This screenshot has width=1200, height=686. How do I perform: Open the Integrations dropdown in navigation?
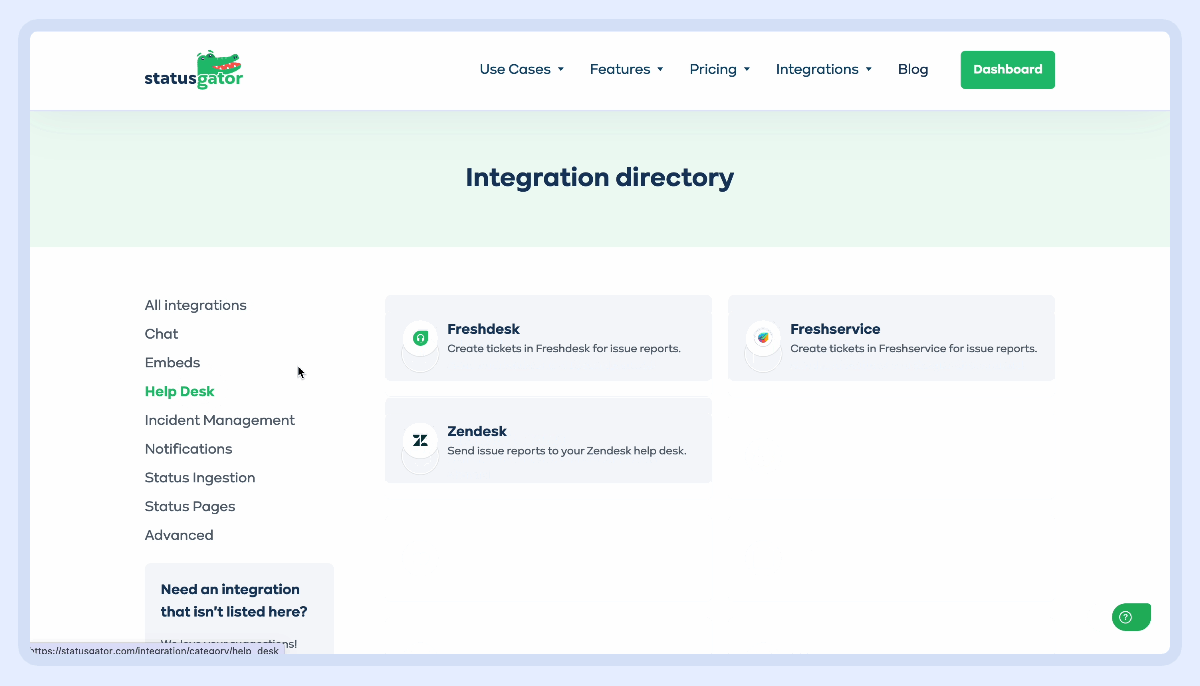click(823, 70)
